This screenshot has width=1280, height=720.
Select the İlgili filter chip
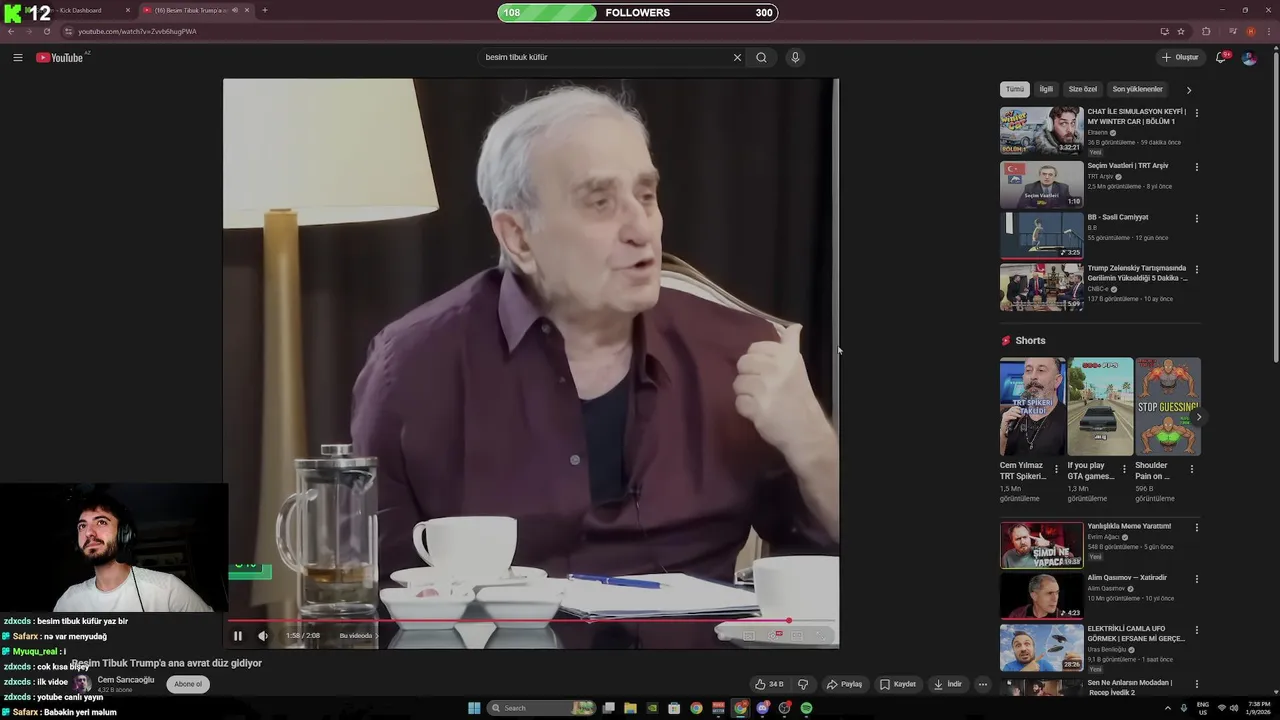coord(1046,89)
